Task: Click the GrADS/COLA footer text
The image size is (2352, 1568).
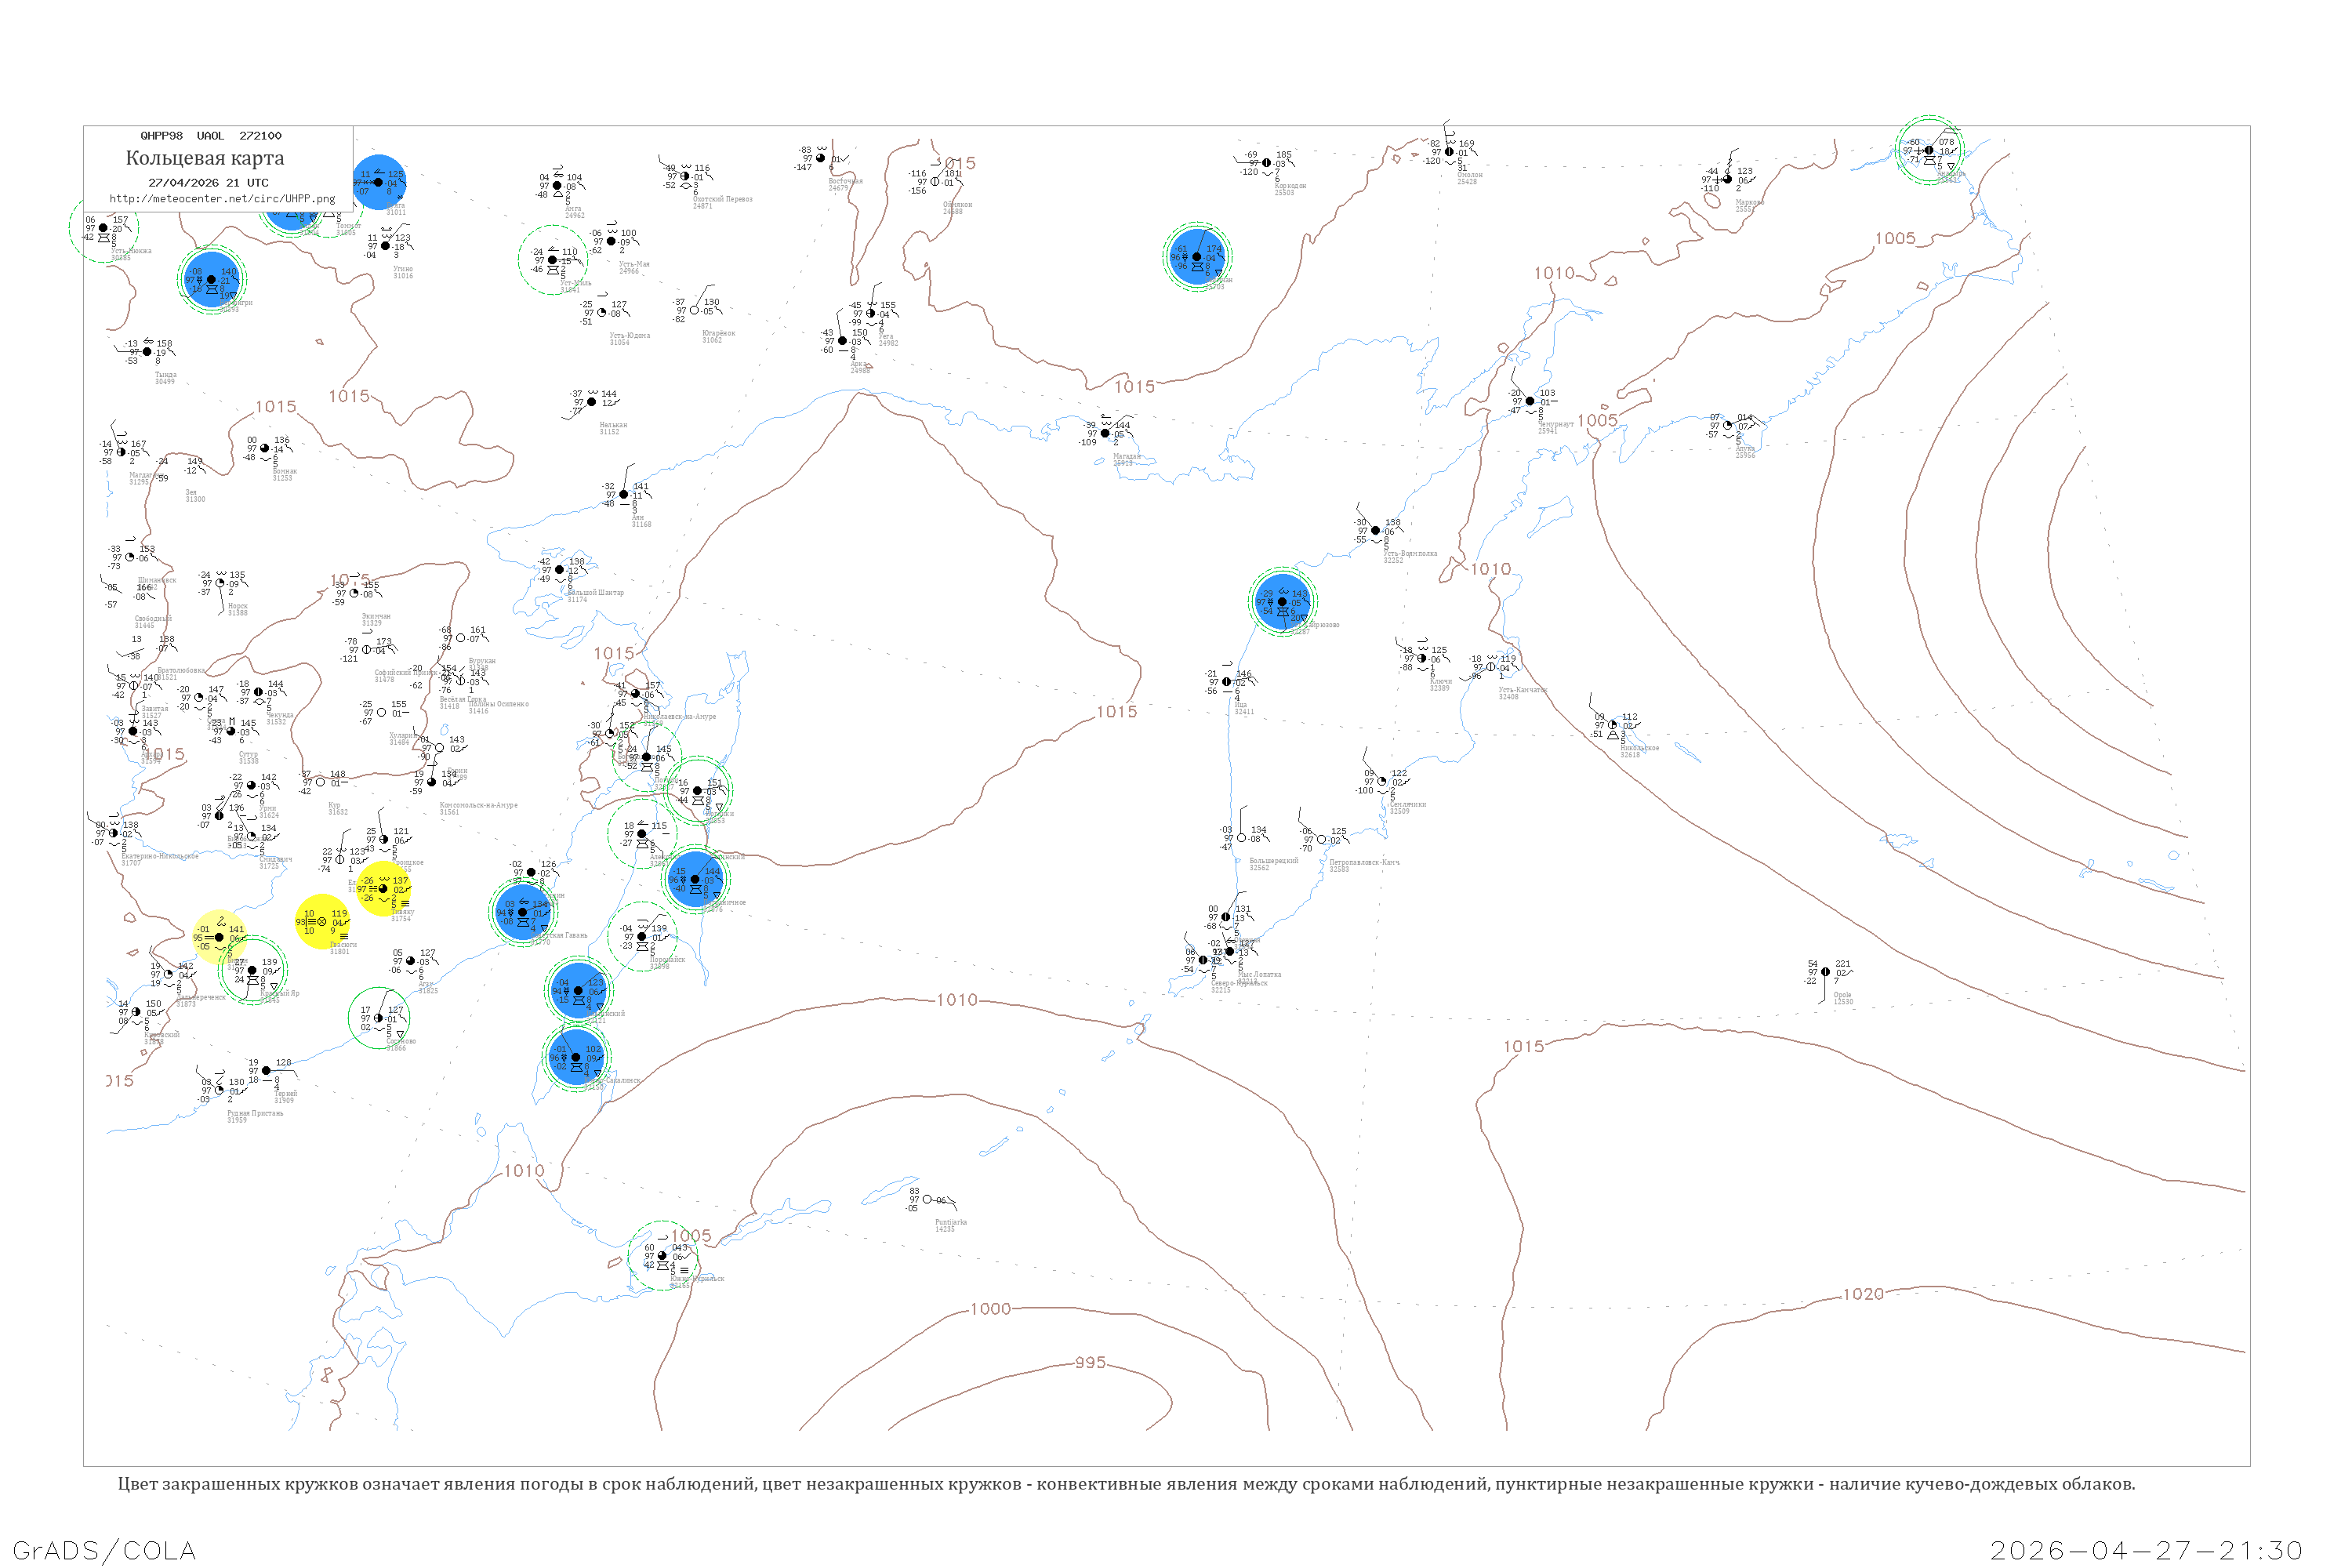Action: (104, 1550)
